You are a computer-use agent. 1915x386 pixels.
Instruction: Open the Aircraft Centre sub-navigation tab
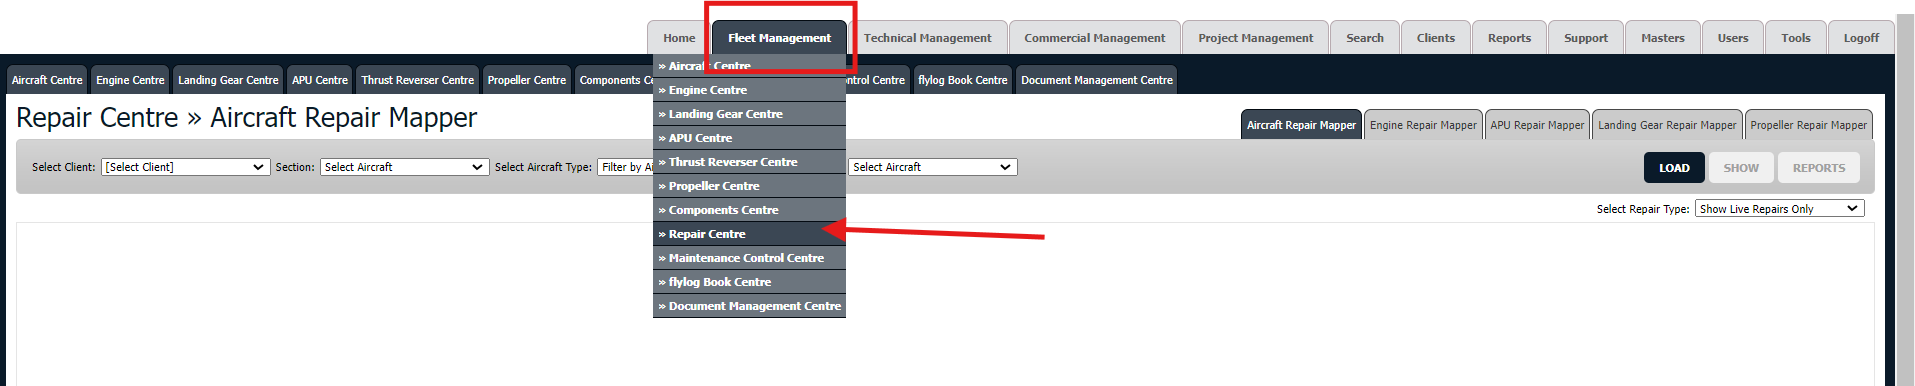[x=47, y=80]
